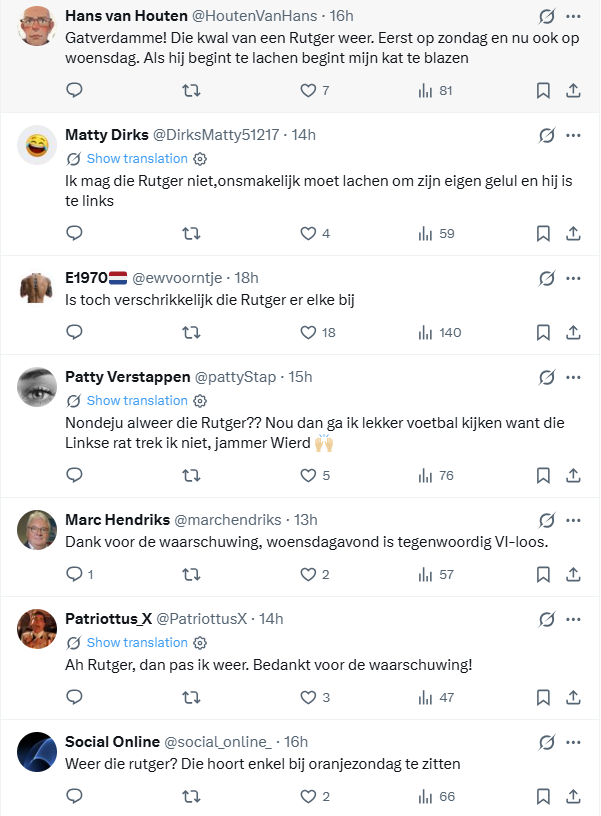Share Marc Hendriks' tweet
Viewport: 601px width, 816px height.
pos(574,574)
